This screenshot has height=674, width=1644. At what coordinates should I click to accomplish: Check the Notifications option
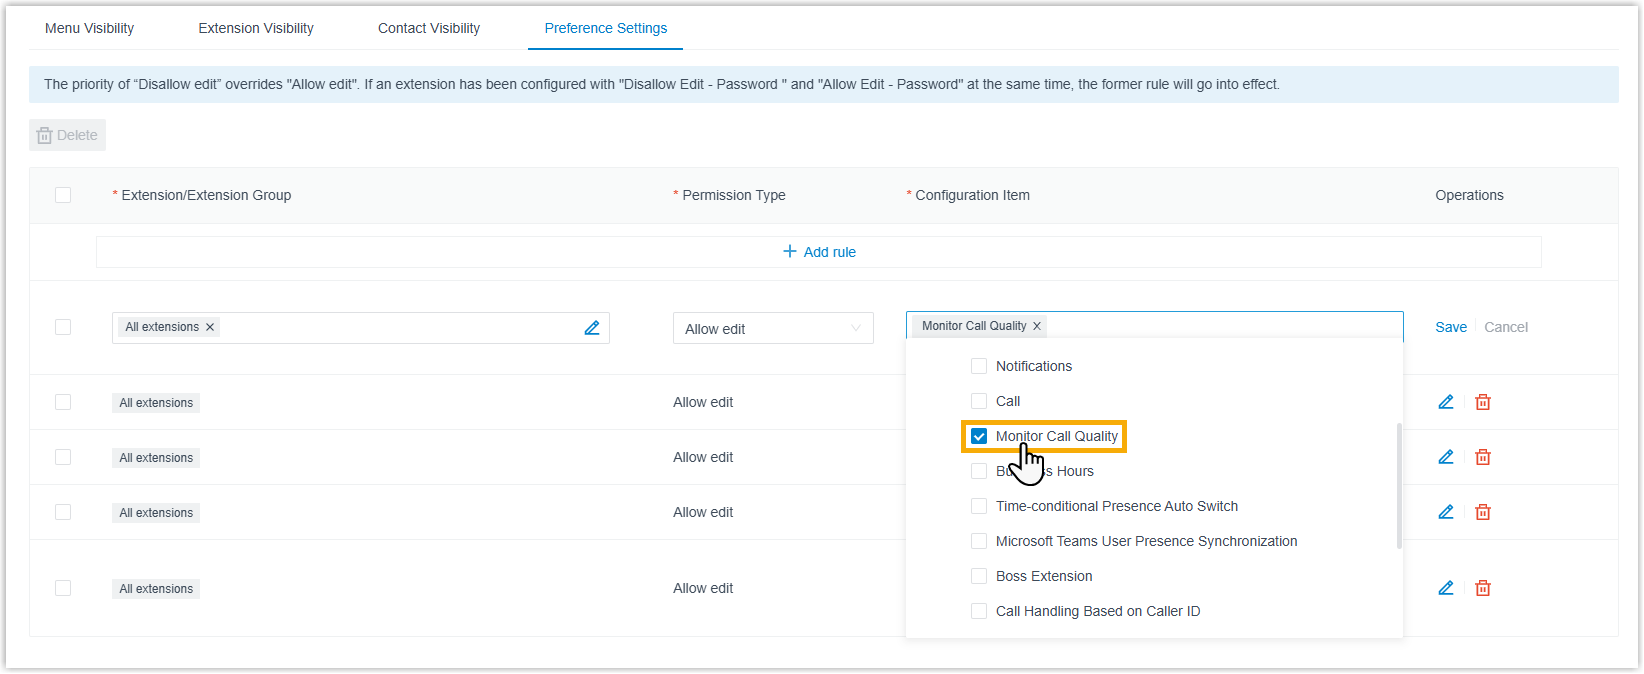pyautogui.click(x=979, y=366)
